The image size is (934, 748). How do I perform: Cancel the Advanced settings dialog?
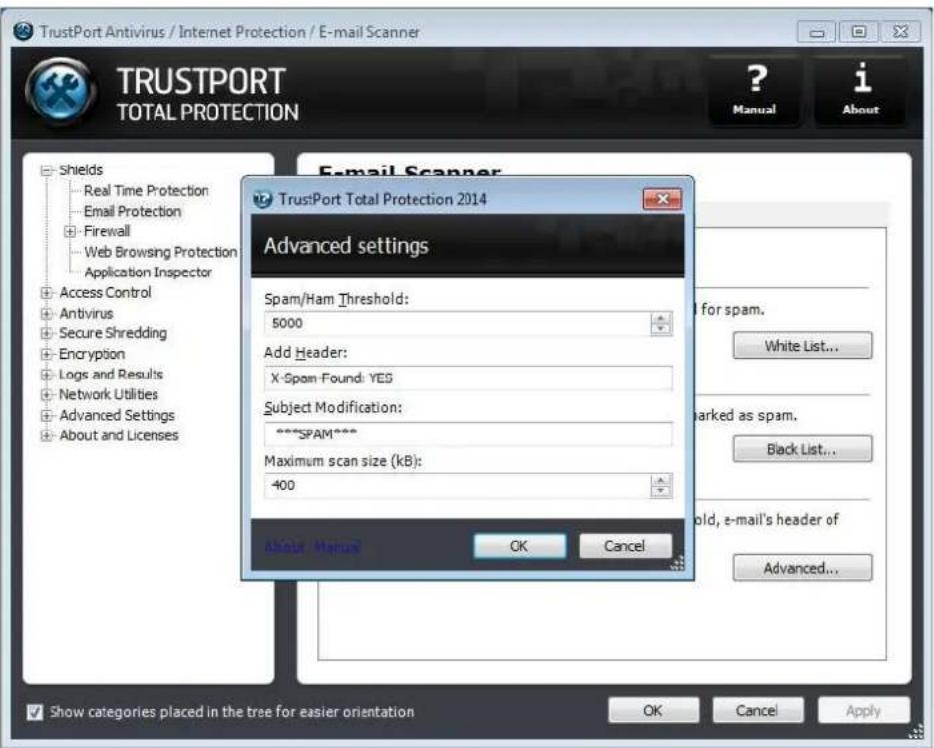(x=625, y=546)
